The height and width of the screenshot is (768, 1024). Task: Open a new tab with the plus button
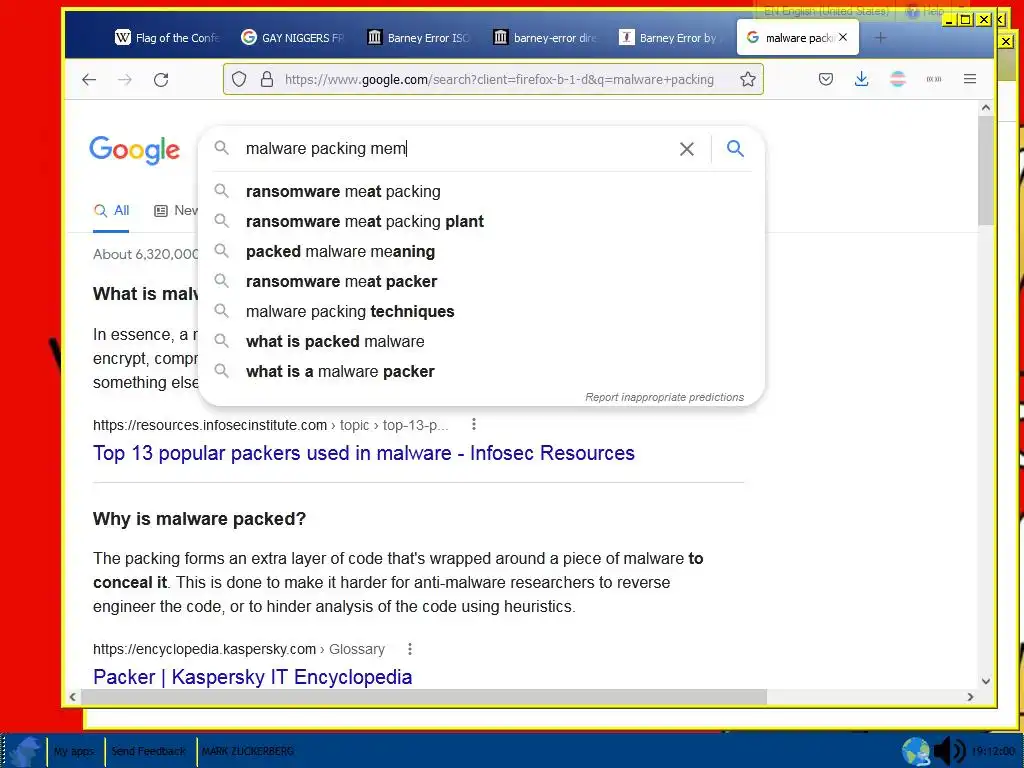pyautogui.click(x=880, y=38)
